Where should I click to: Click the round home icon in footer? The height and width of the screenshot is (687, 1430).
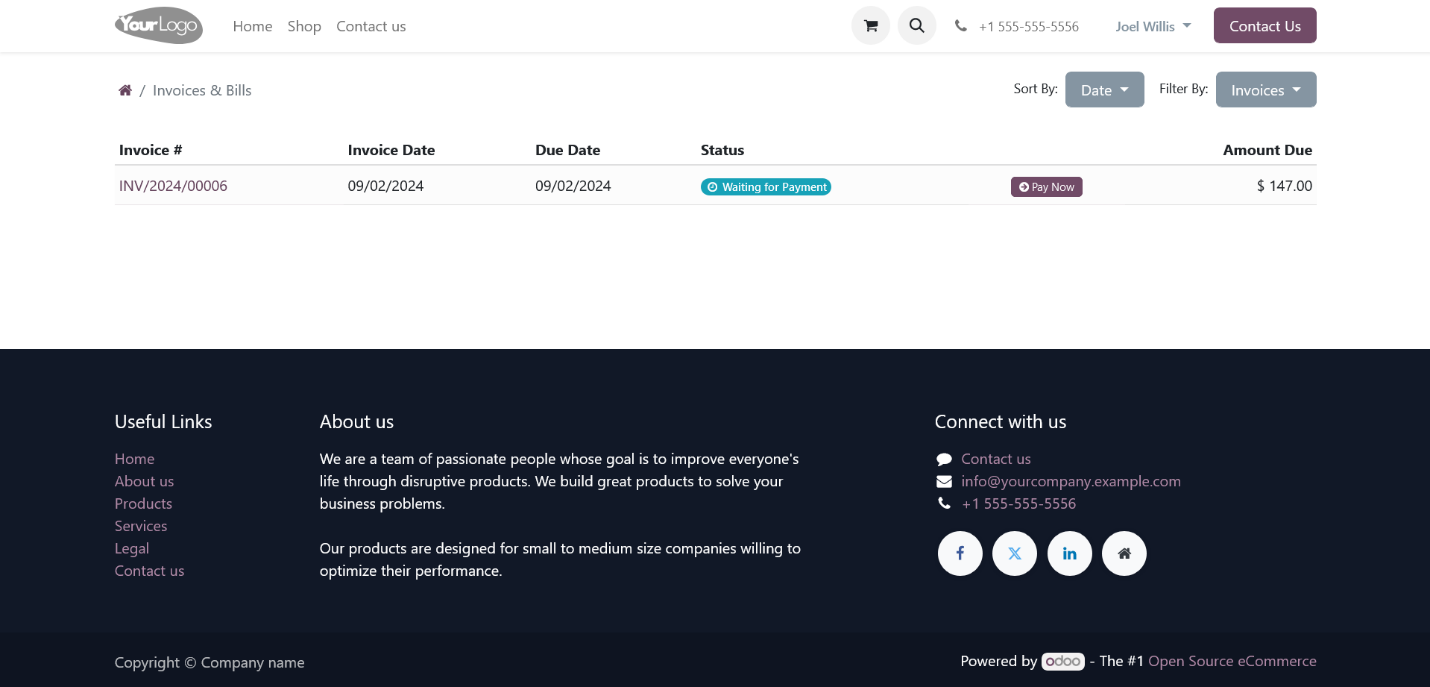pos(1124,553)
